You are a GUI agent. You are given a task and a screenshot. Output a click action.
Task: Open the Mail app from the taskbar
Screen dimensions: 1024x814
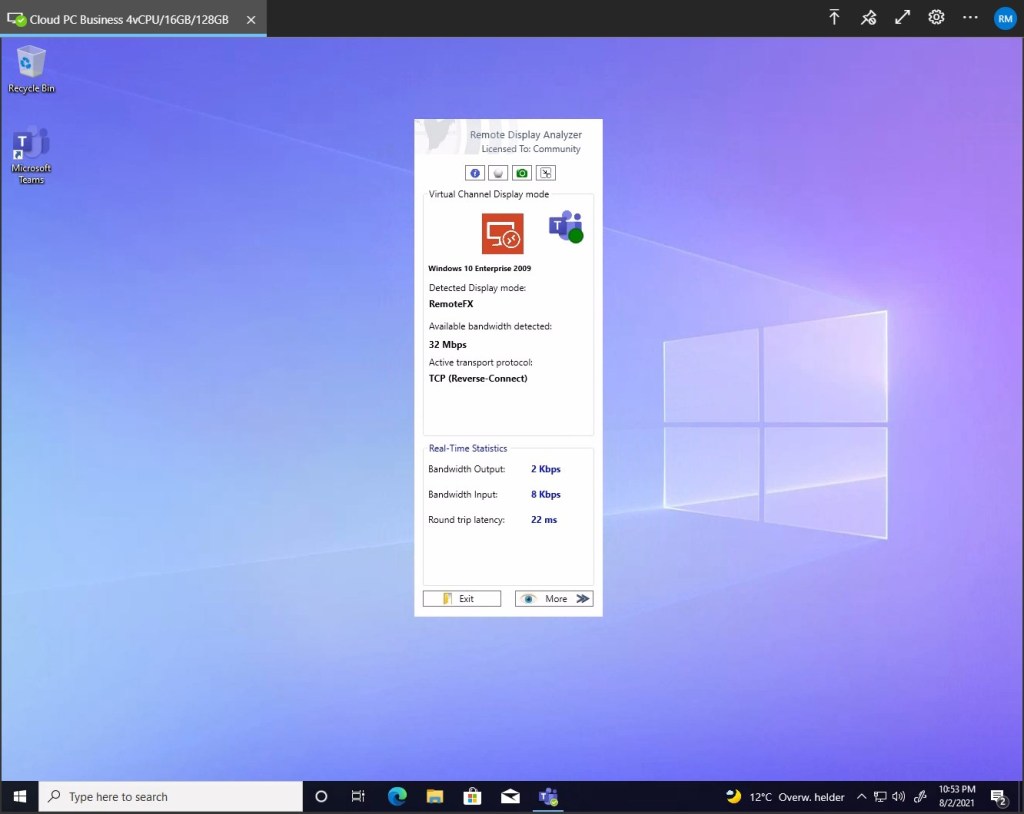(510, 796)
